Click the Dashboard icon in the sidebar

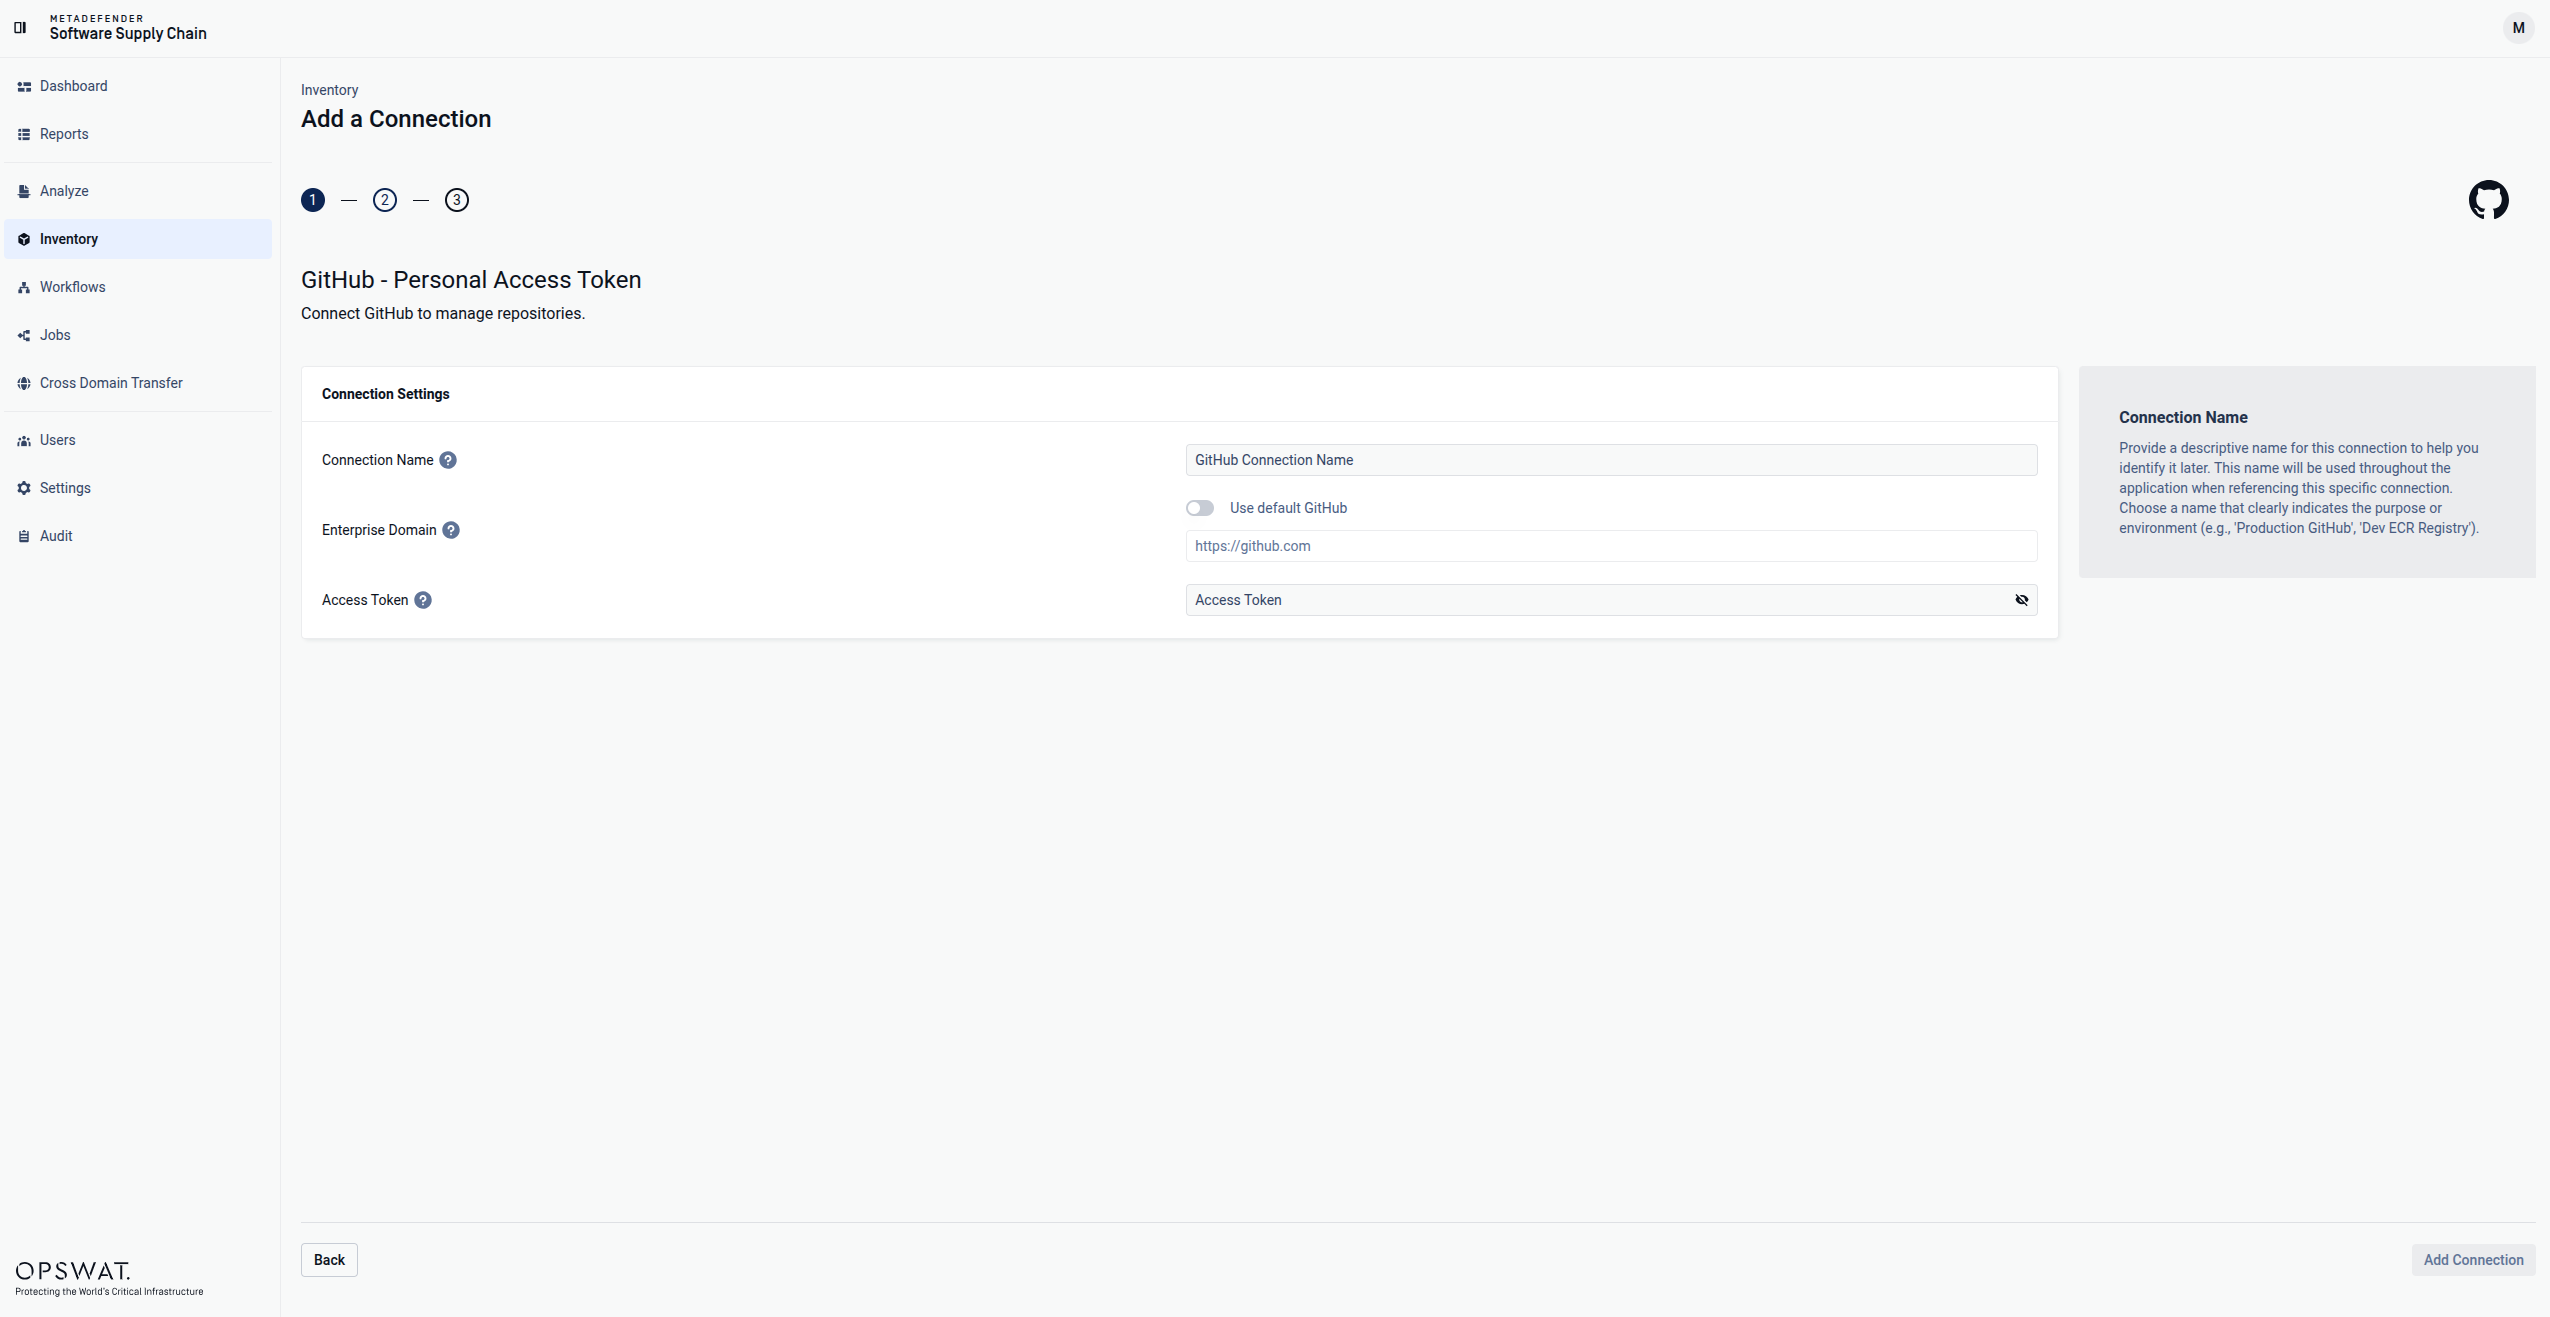pyautogui.click(x=24, y=87)
